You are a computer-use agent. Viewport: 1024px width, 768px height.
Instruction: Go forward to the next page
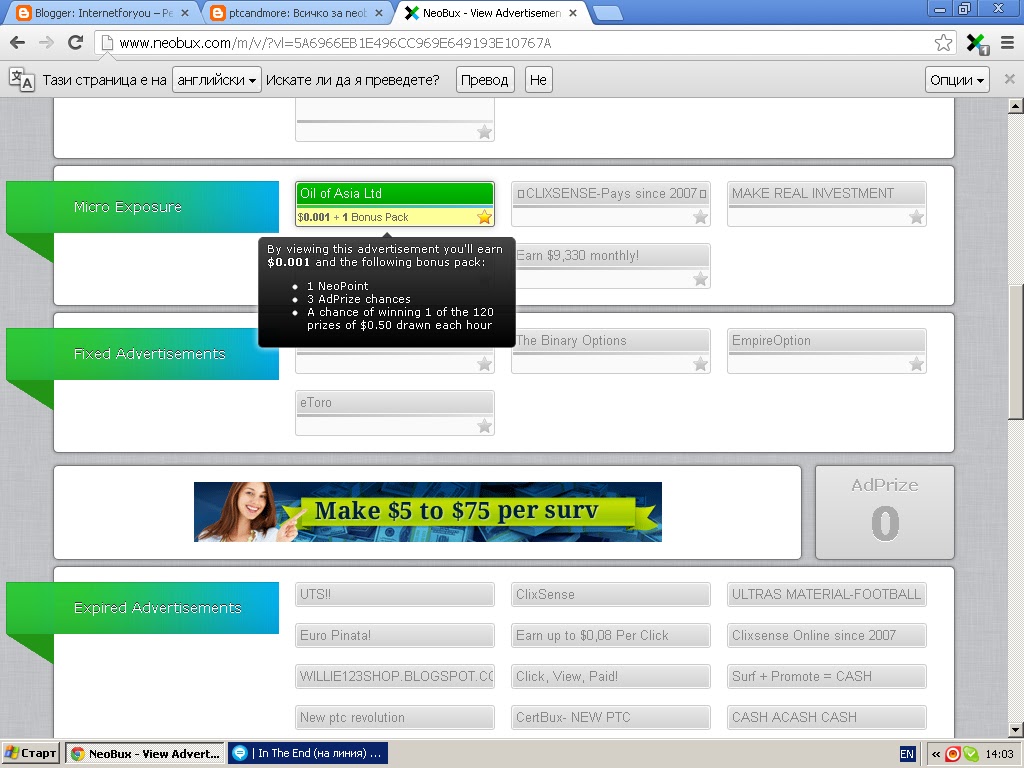click(x=46, y=43)
